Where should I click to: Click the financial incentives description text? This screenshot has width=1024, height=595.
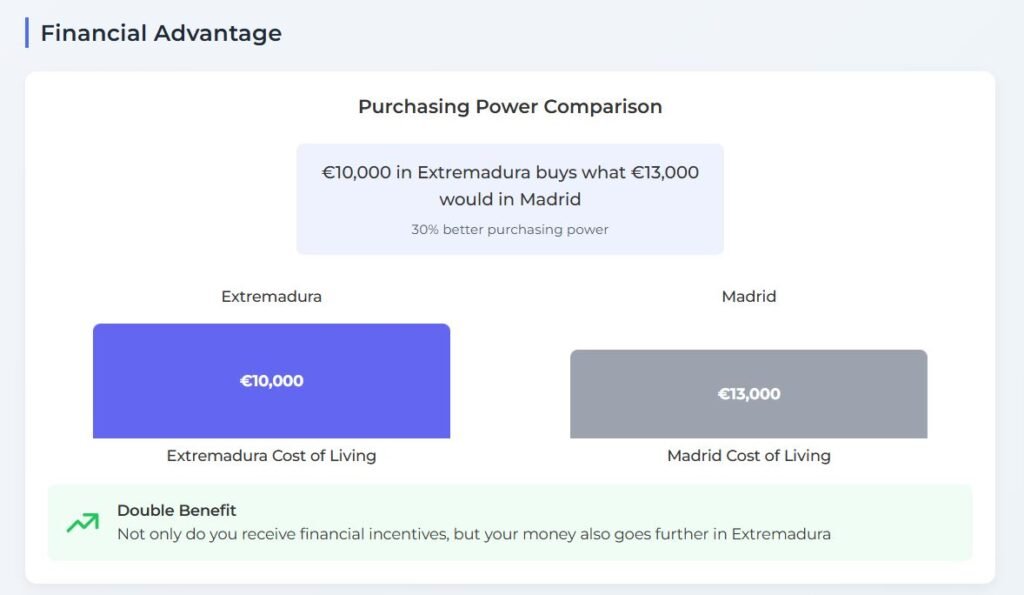click(473, 534)
